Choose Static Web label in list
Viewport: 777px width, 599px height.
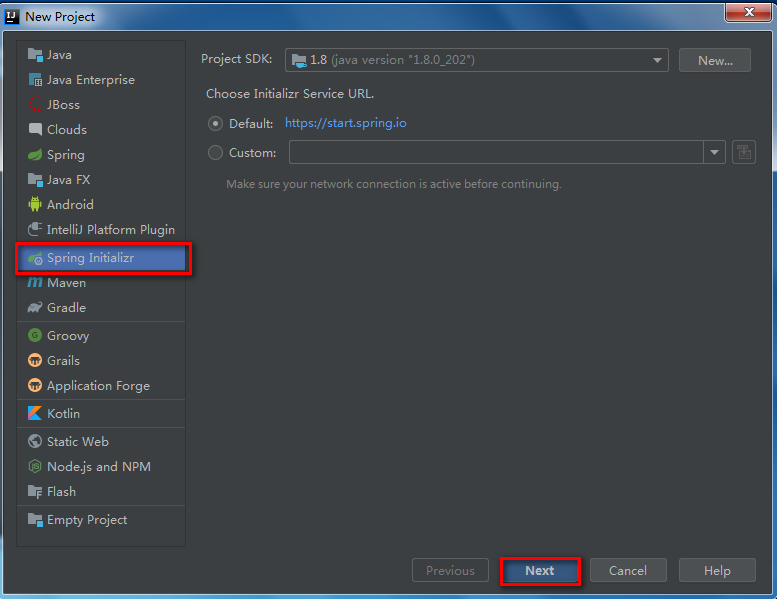tap(78, 441)
